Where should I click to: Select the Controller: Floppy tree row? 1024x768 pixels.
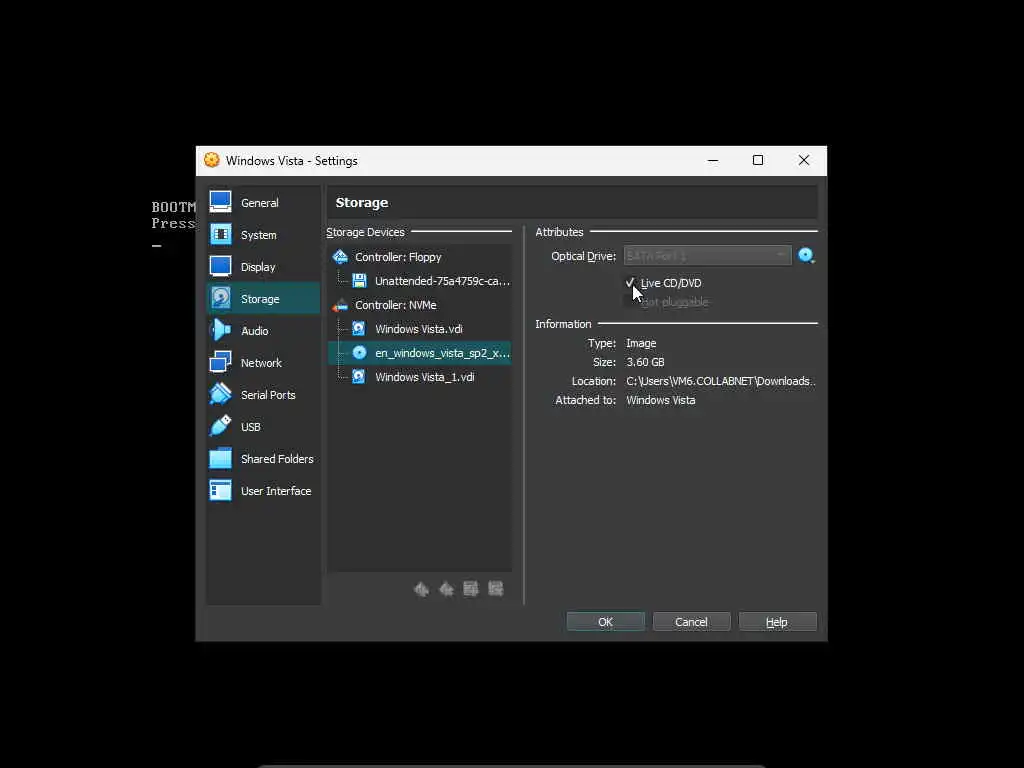pyautogui.click(x=419, y=257)
